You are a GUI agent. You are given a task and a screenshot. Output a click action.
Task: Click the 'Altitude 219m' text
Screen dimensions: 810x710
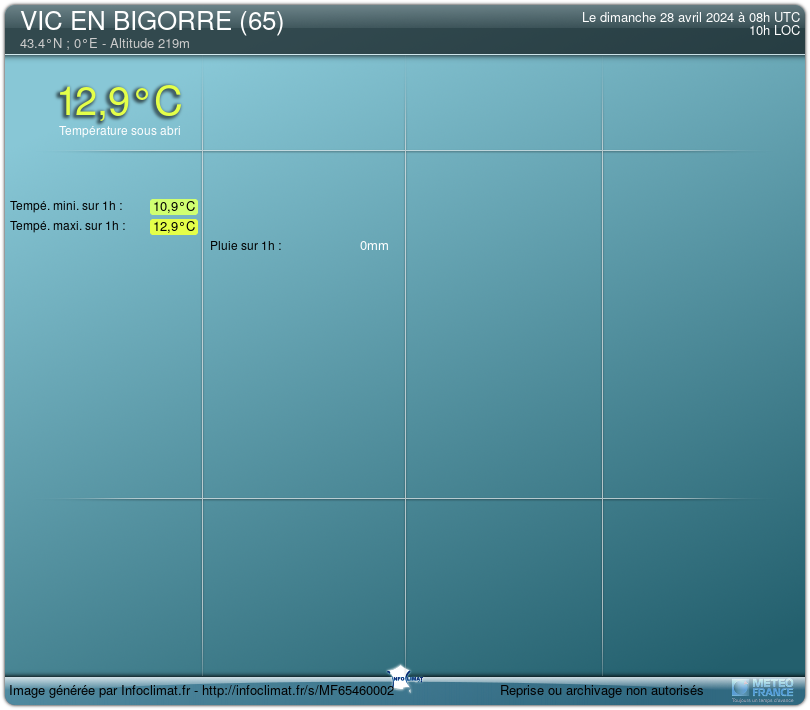[150, 44]
